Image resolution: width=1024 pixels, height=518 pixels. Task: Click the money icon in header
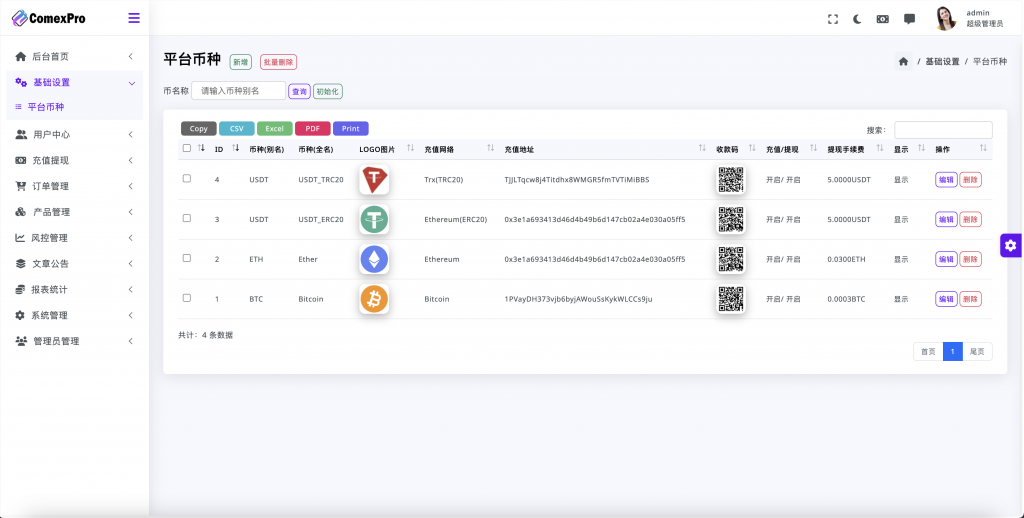pos(883,19)
